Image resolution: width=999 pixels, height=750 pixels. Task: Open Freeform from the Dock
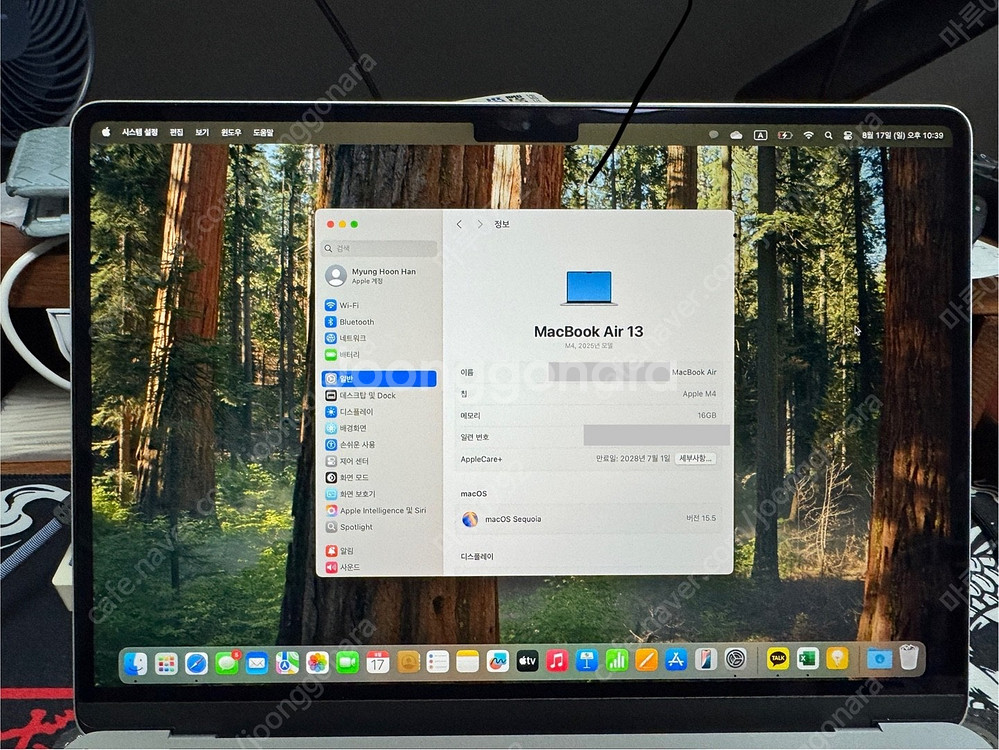pos(498,661)
